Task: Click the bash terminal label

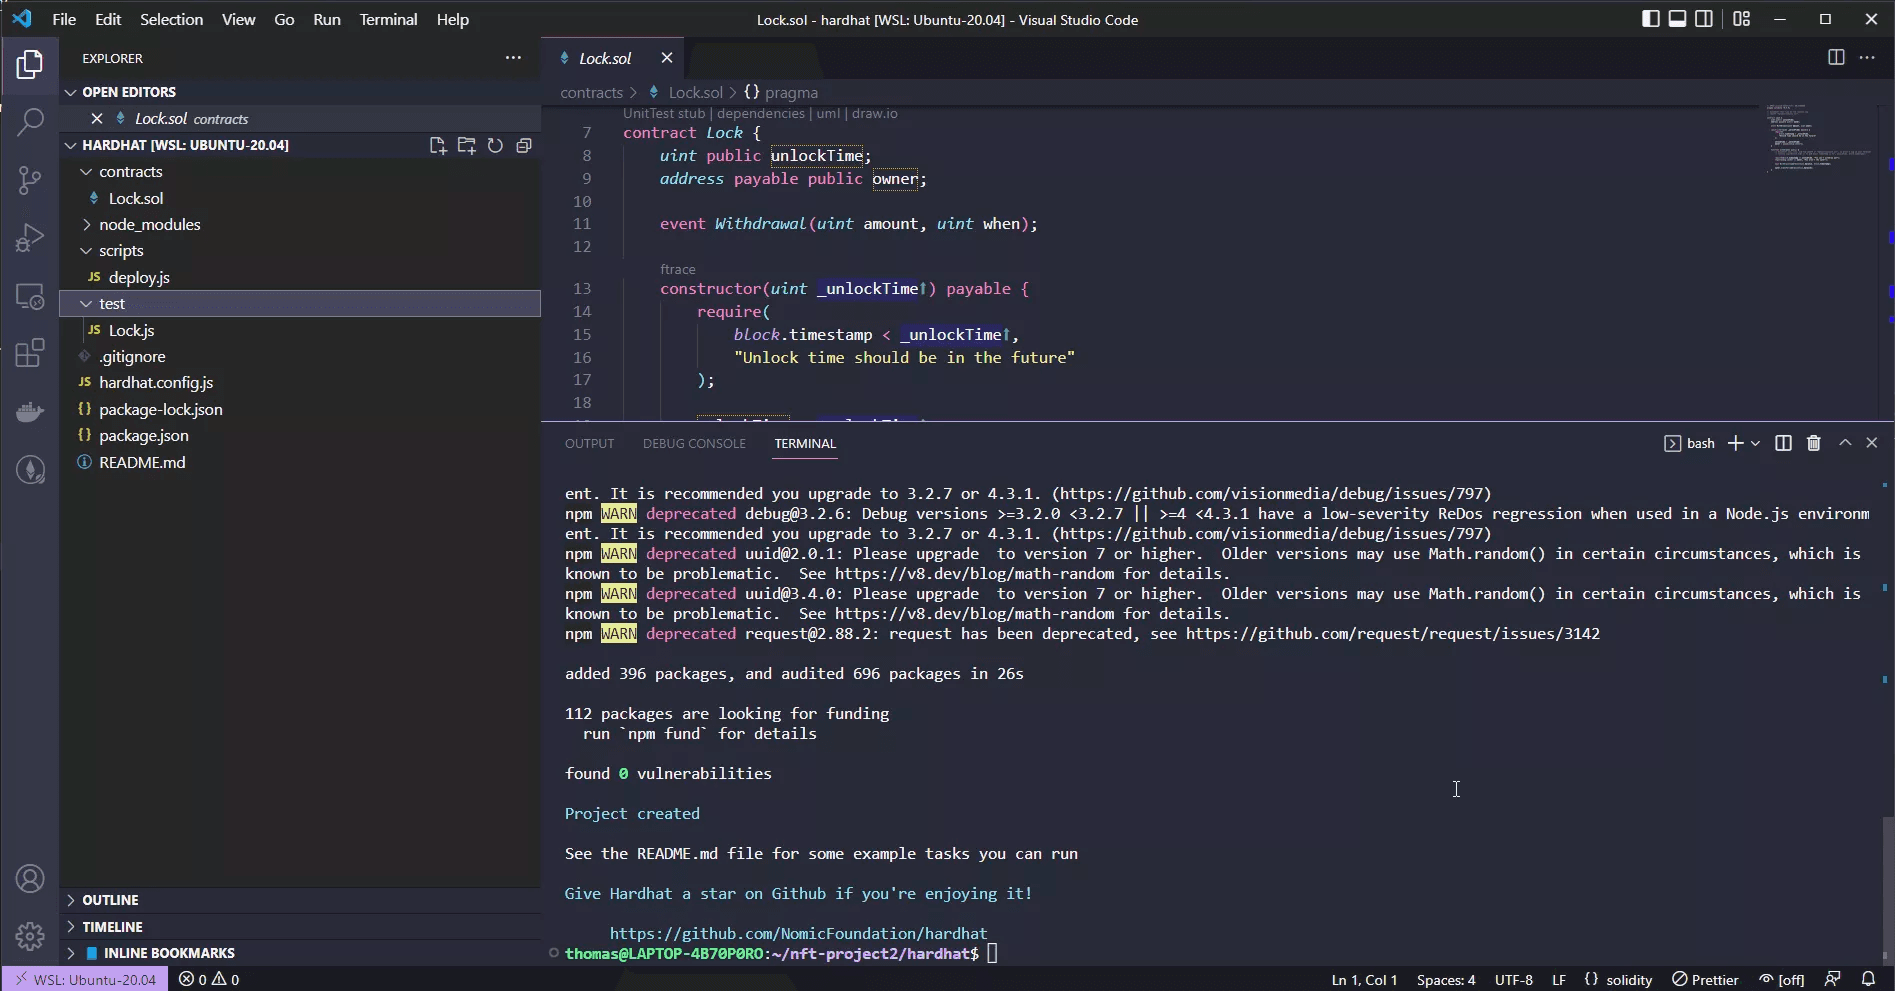Action: (1690, 443)
